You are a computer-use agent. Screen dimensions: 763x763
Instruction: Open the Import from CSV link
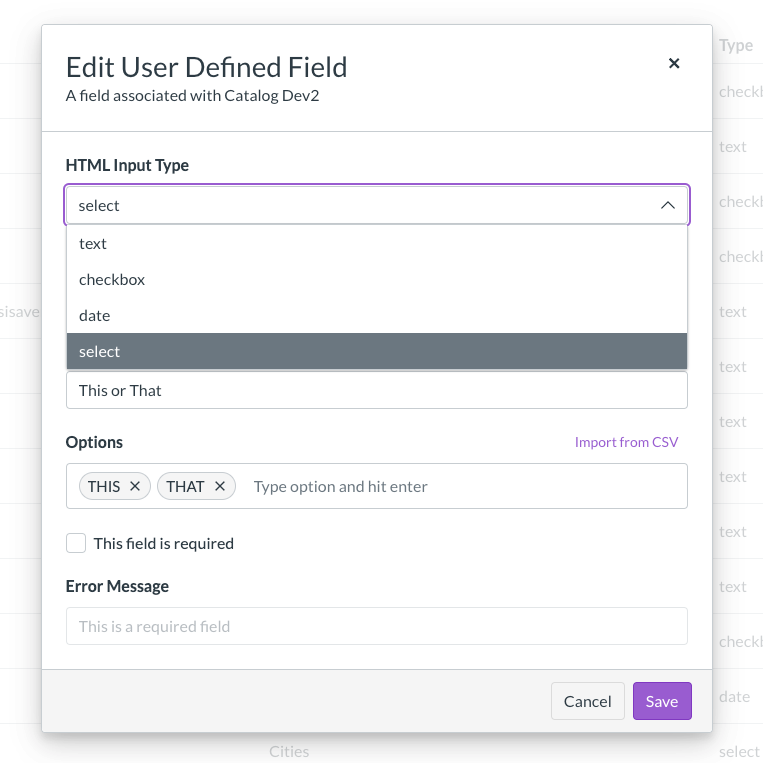click(x=626, y=442)
